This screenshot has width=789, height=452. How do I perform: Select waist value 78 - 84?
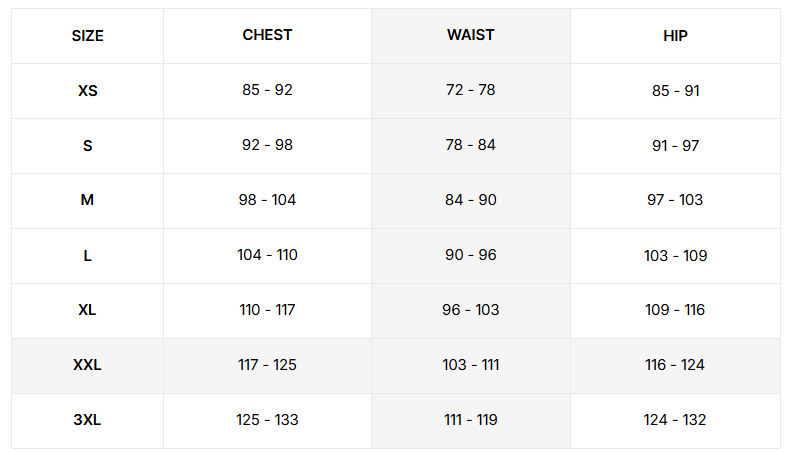click(470, 144)
